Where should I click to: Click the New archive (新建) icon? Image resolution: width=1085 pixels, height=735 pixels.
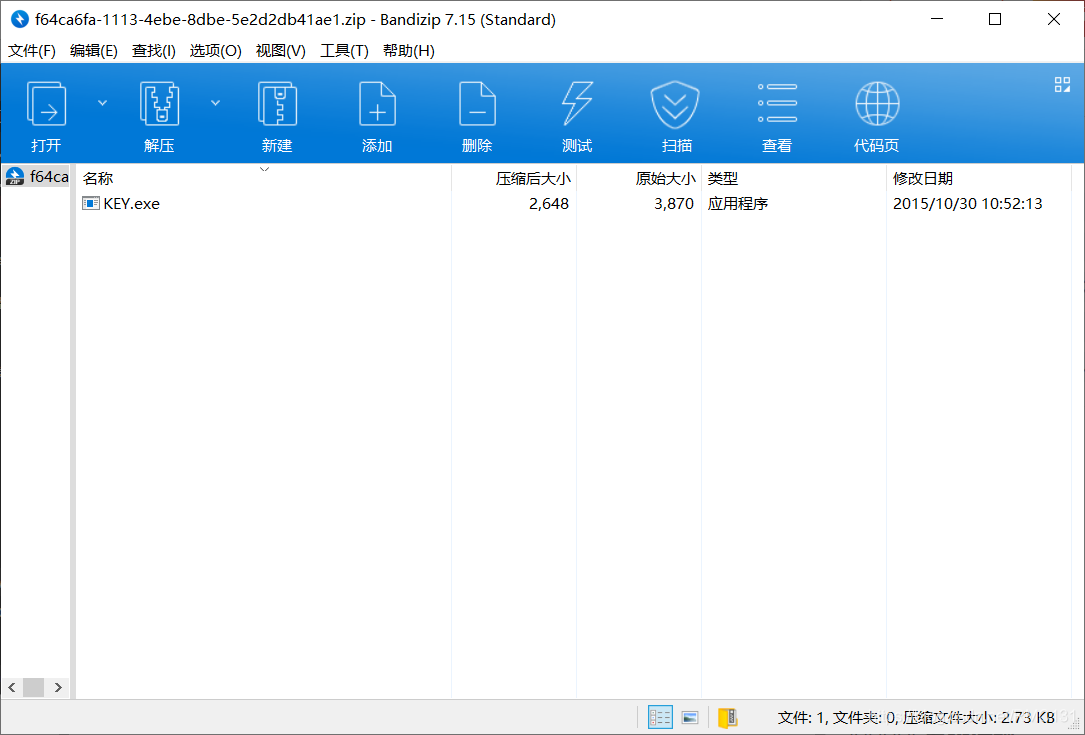point(277,104)
